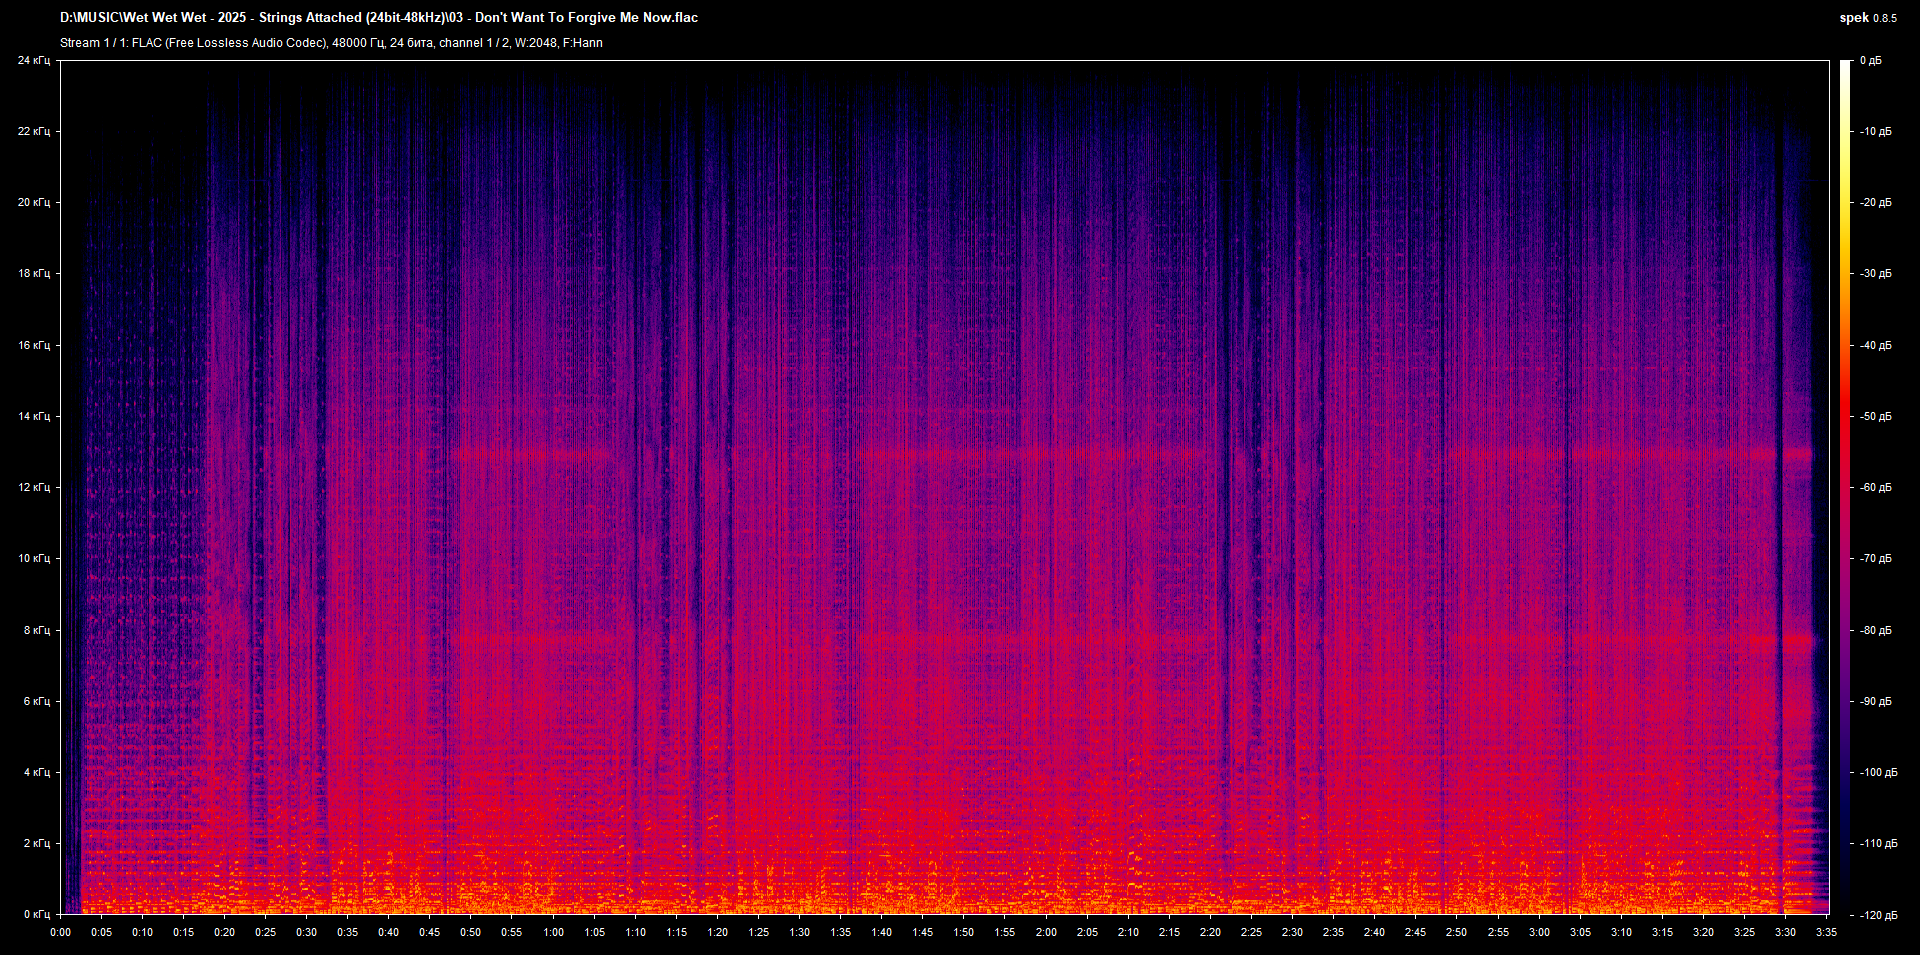Click the -120 дБ legend label

pyautogui.click(x=1877, y=915)
